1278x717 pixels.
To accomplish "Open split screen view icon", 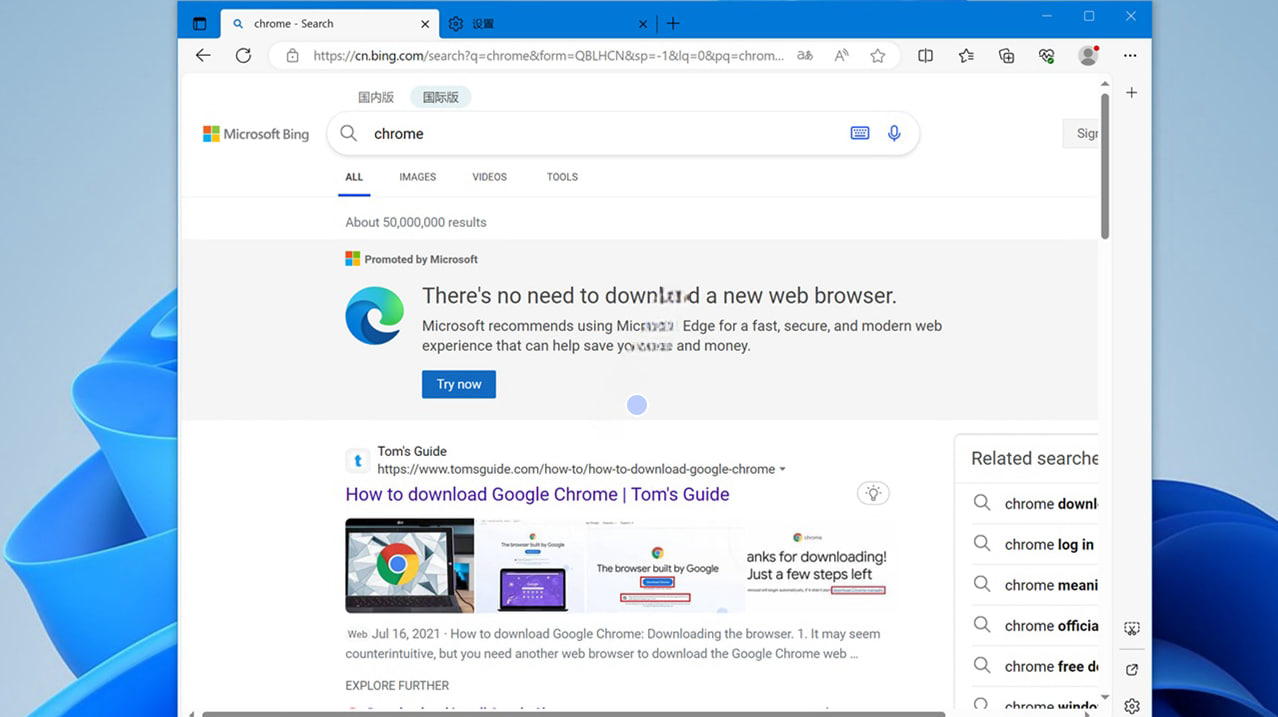I will pos(926,56).
